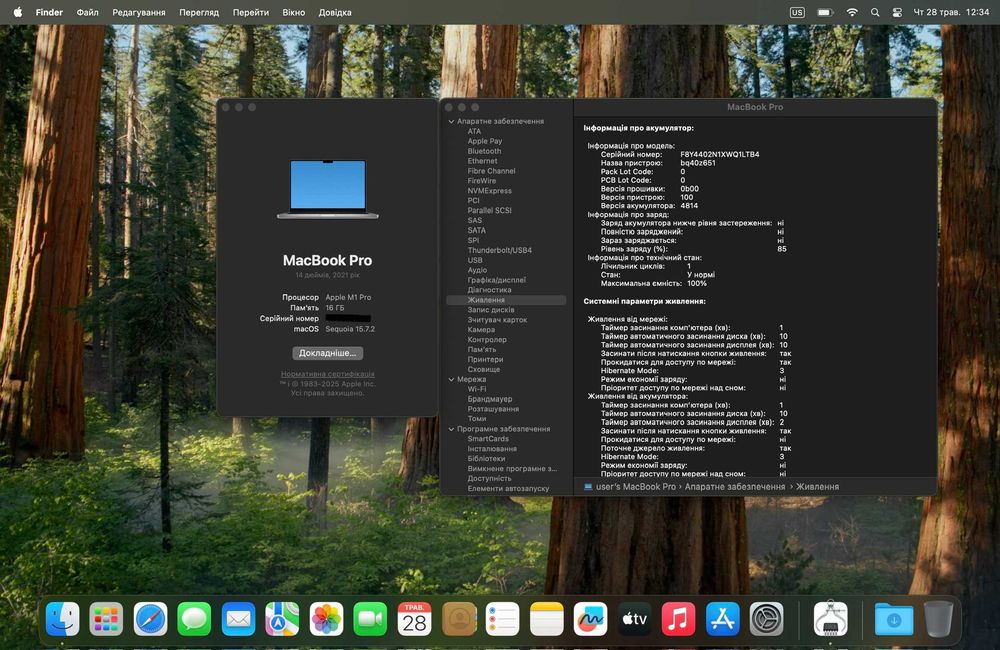
Task: Switch input source via US icon
Action: 797,12
